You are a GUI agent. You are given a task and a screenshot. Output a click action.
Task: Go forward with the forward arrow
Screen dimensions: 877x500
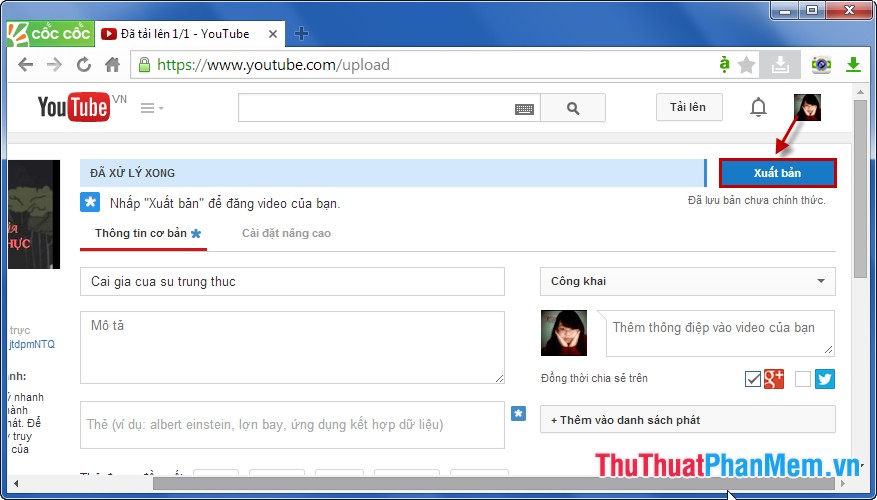point(54,65)
